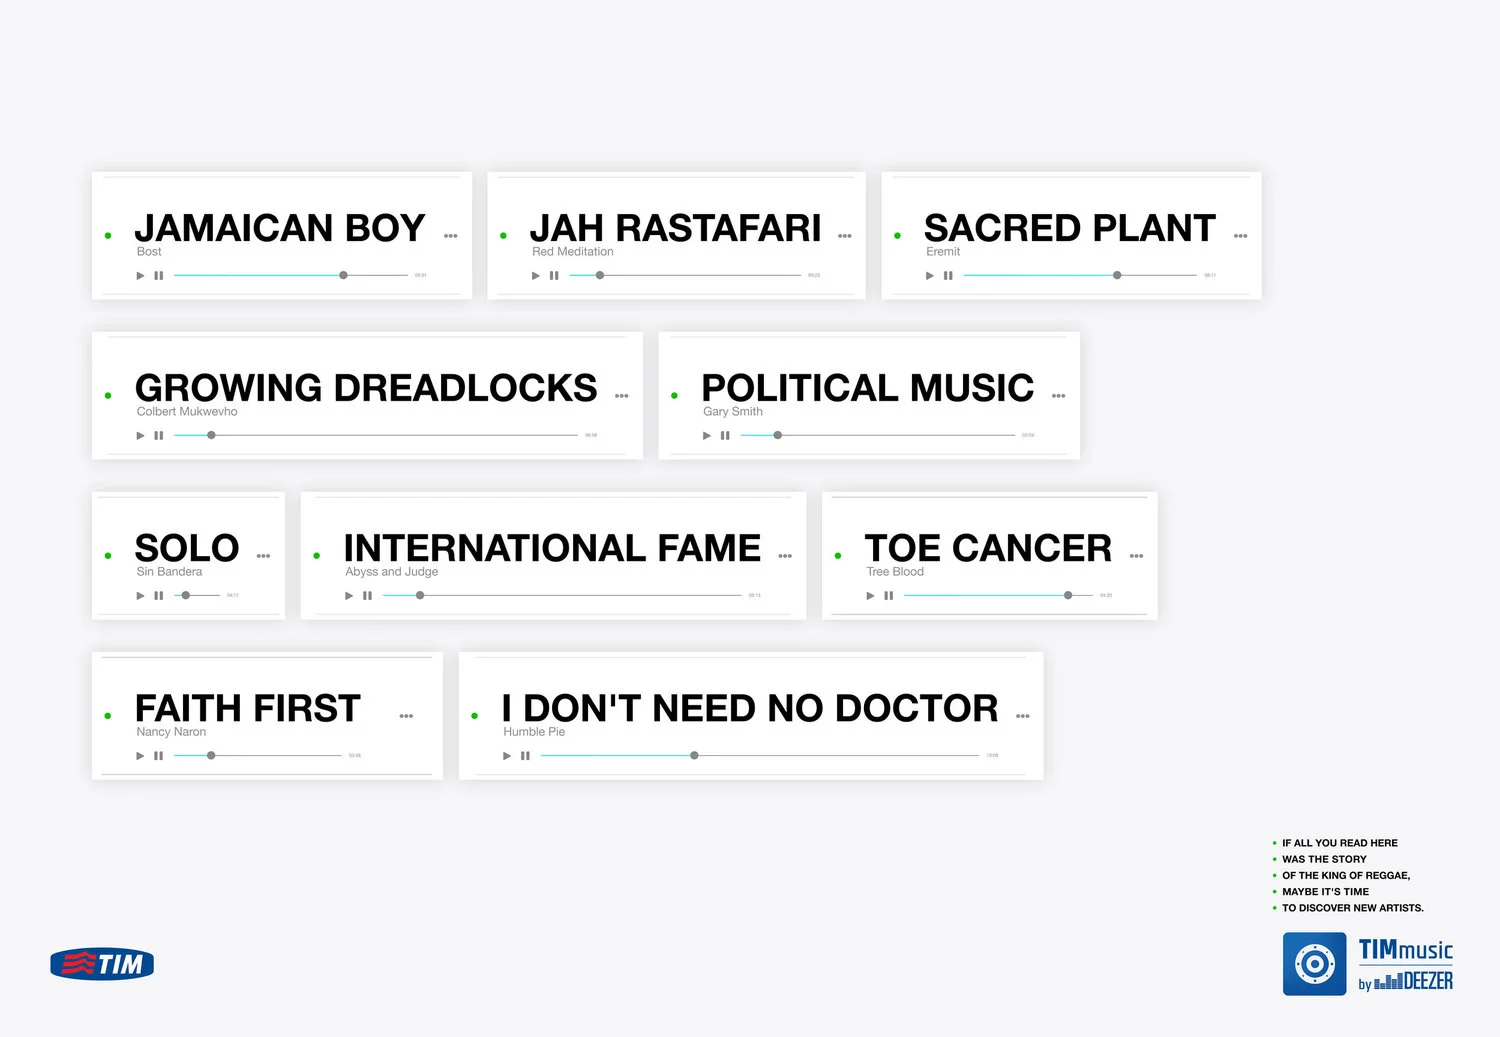Open the three-dot menu on GROWING DREADLOCKS

tap(621, 396)
